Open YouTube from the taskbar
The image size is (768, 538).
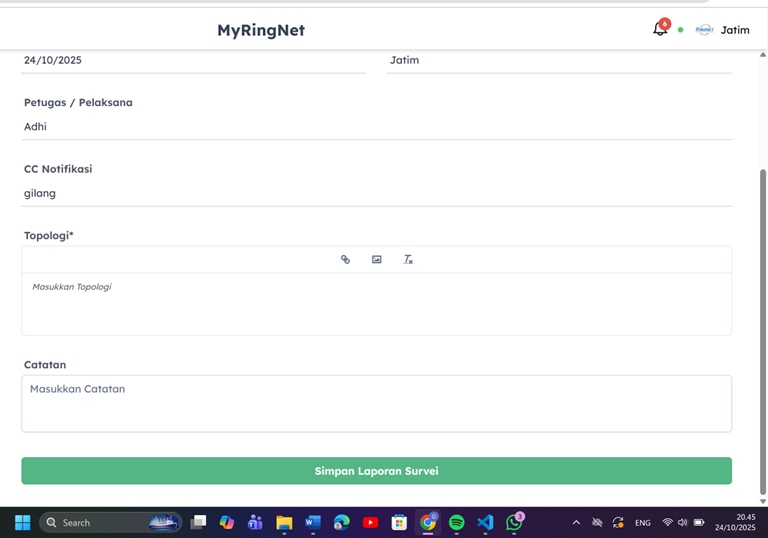[x=370, y=522]
